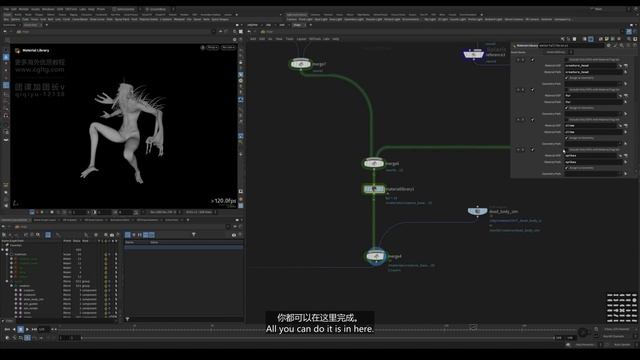Toggle Include Only VOPs checkbox above spikes
The image size is (640, 360).
coord(567,149)
